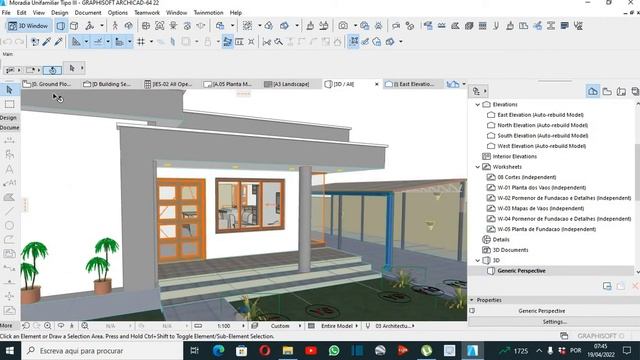Open File Explorer from taskbar
640x360 pixels.
[288, 351]
